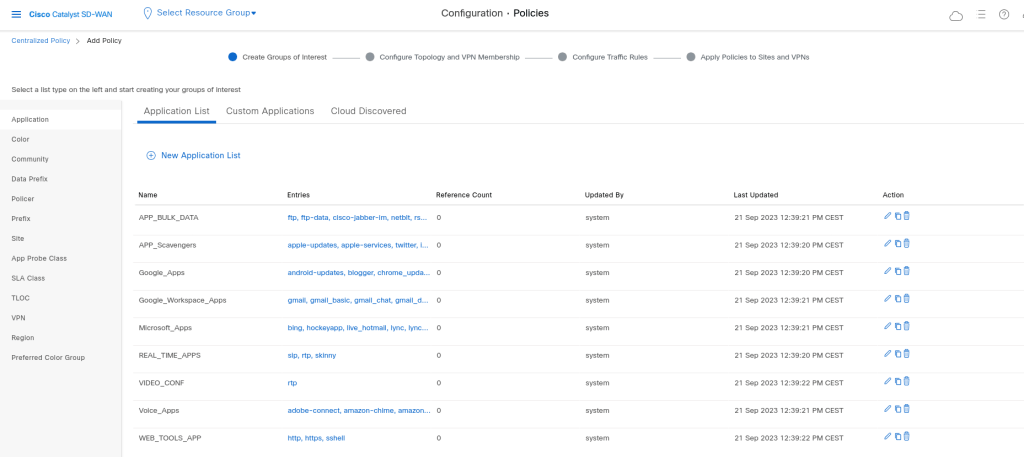Viewport: 1024px width, 457px height.
Task: Copy the REAL_TIME_APPS application list
Action: (x=897, y=353)
